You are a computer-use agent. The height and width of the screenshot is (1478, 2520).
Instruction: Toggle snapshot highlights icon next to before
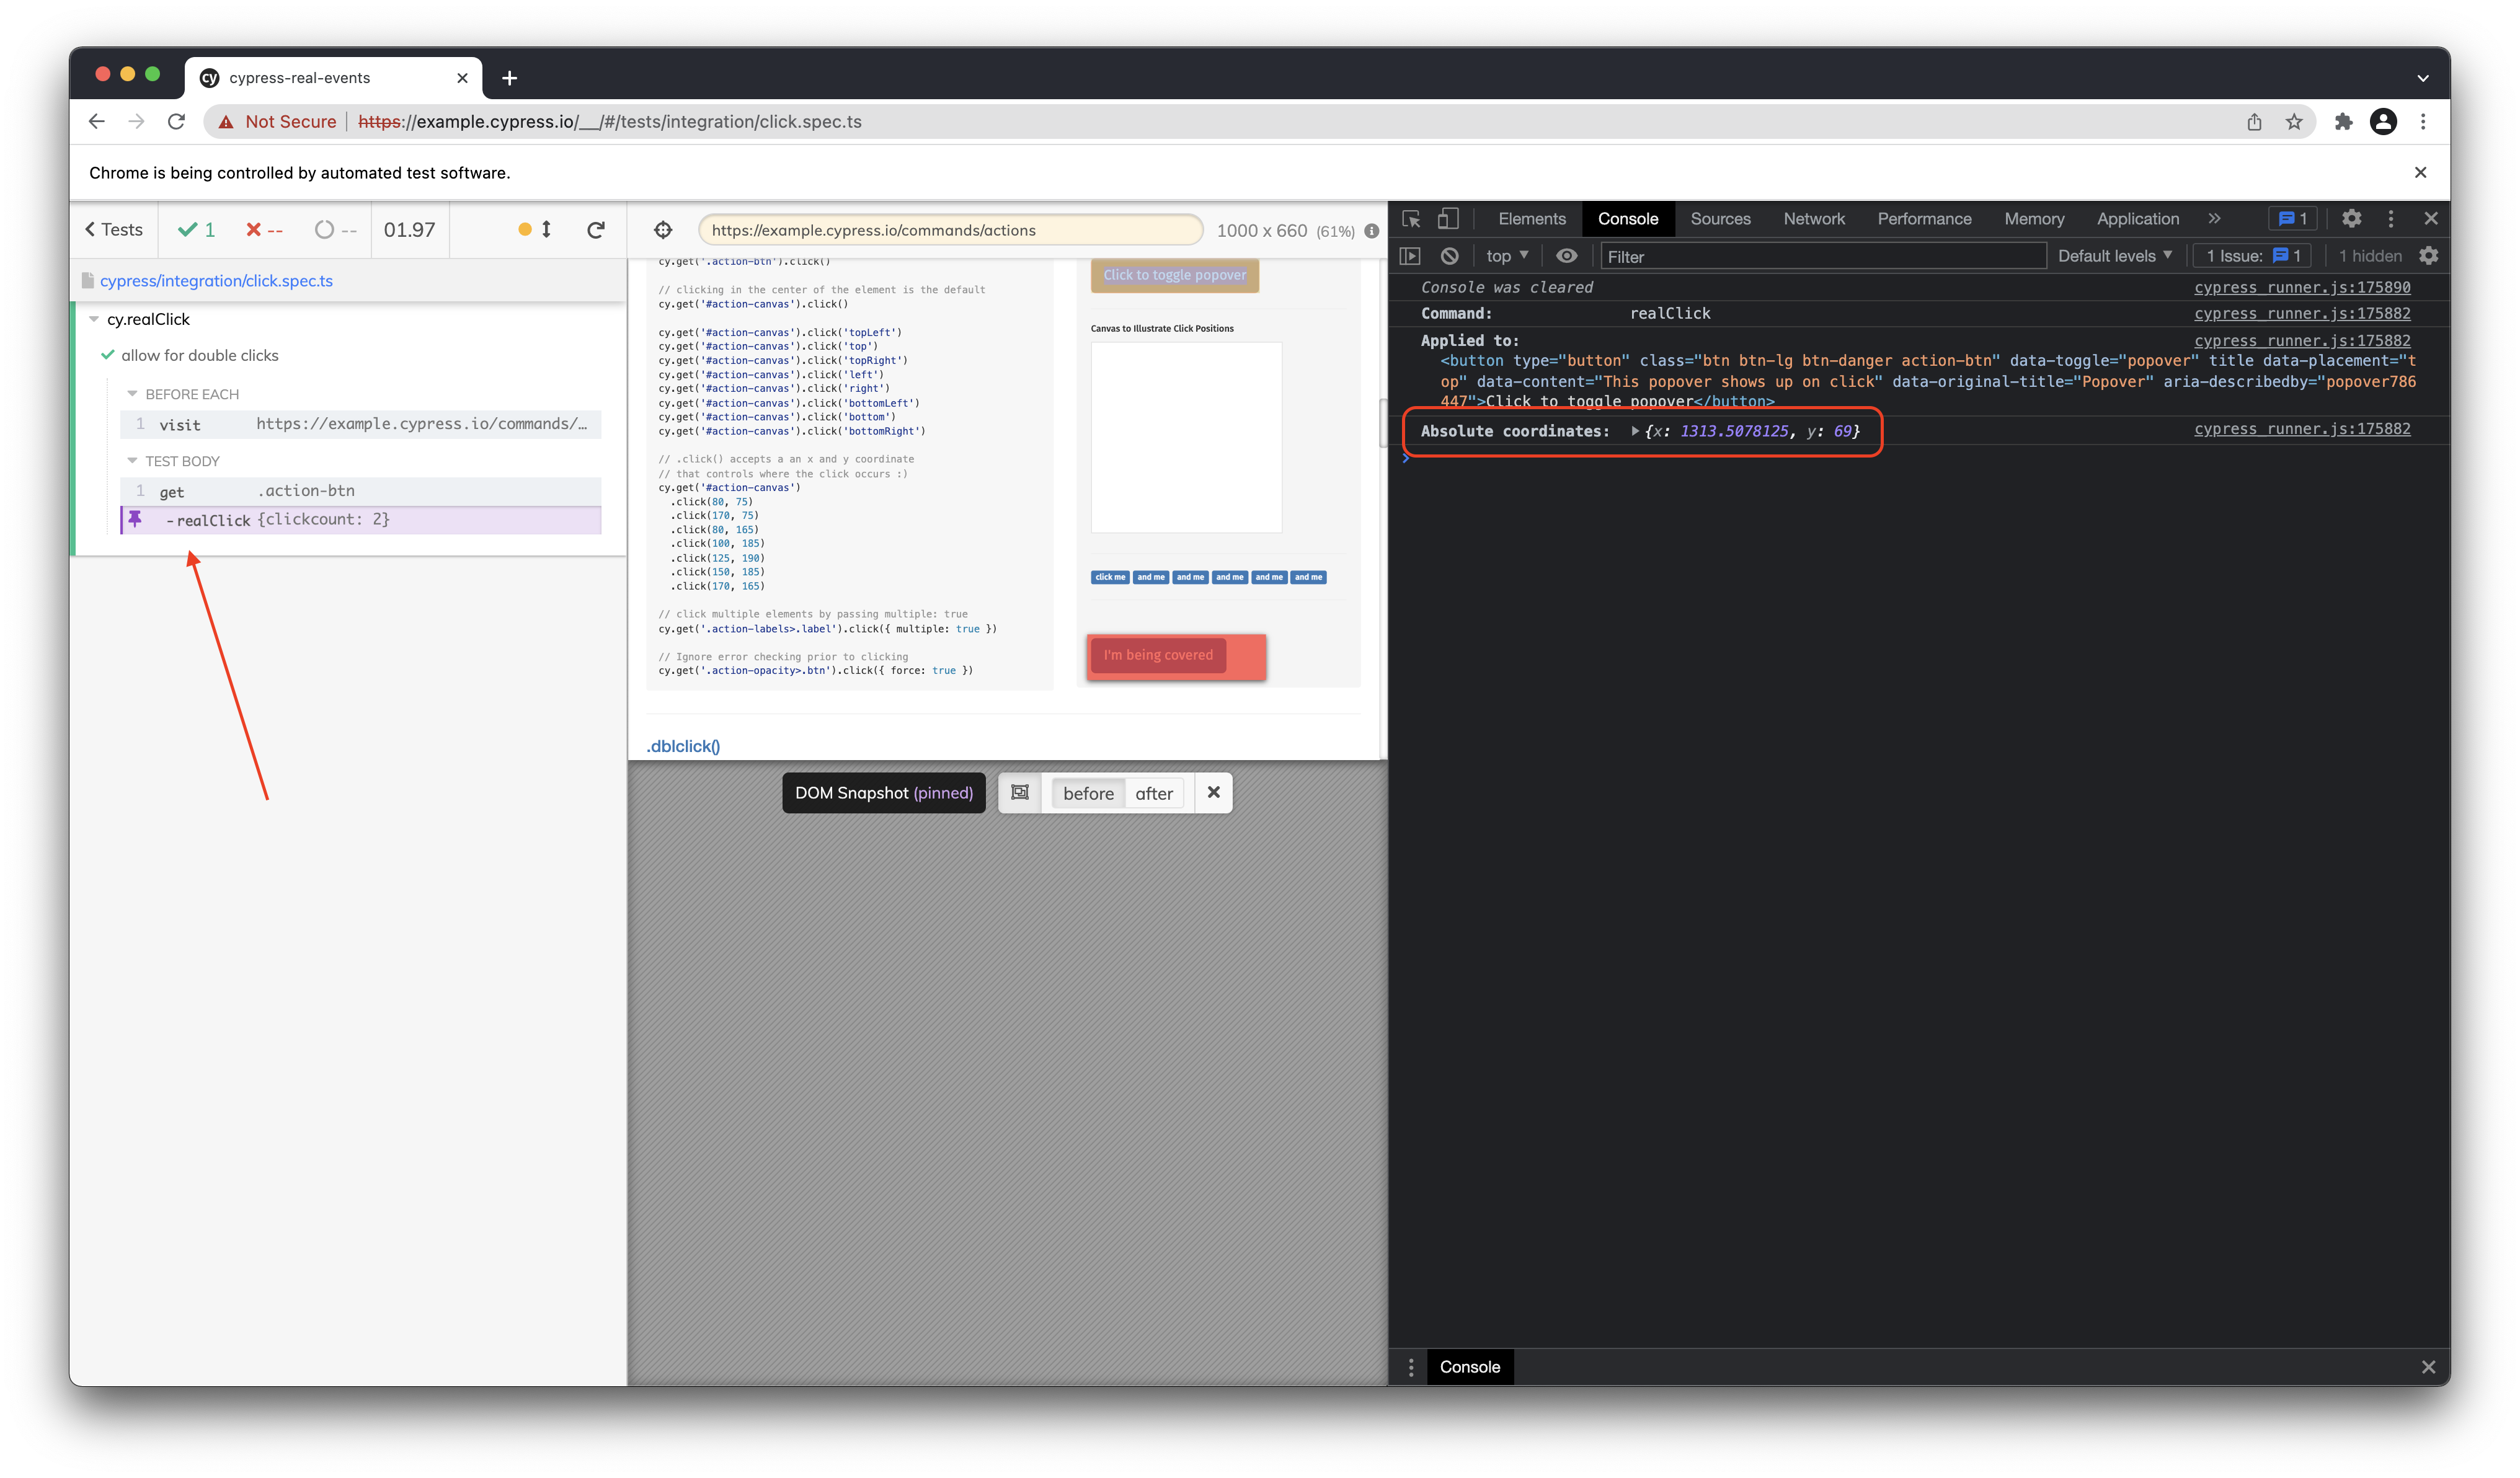tap(1019, 793)
